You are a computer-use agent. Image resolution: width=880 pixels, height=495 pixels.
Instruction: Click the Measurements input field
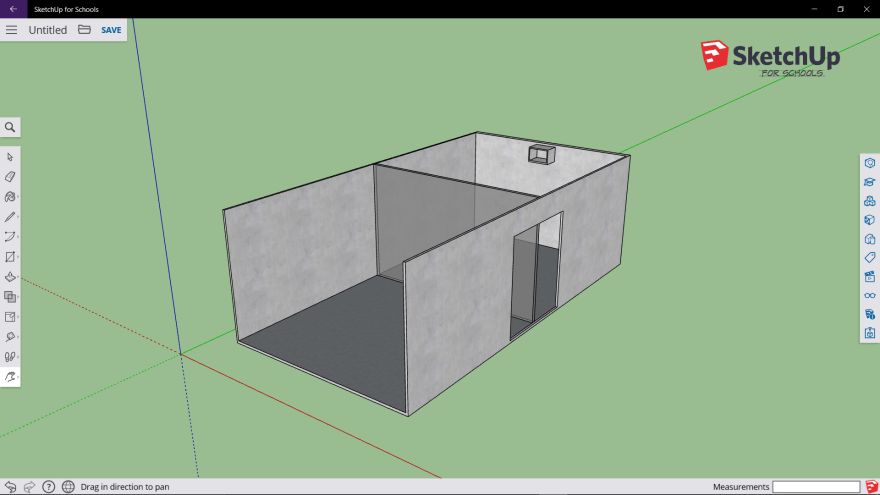pos(815,487)
